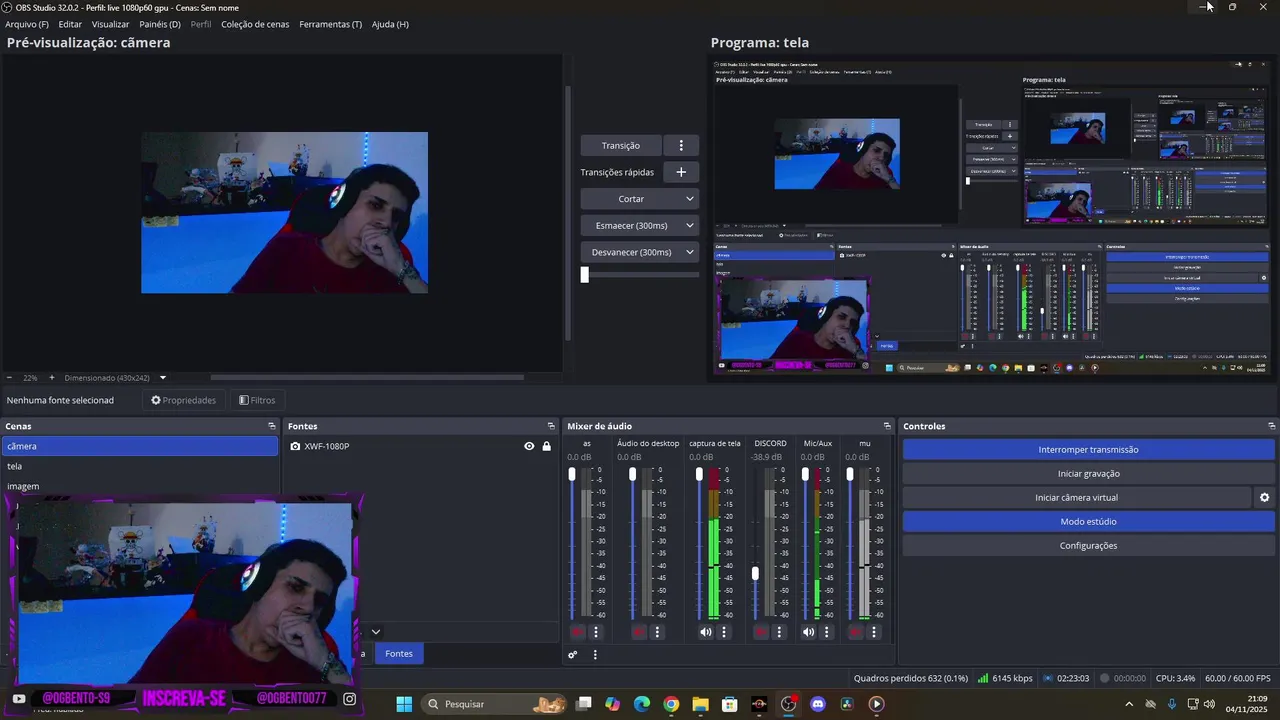Toggle Modo estúdio off
The image size is (1280, 720).
(1088, 521)
